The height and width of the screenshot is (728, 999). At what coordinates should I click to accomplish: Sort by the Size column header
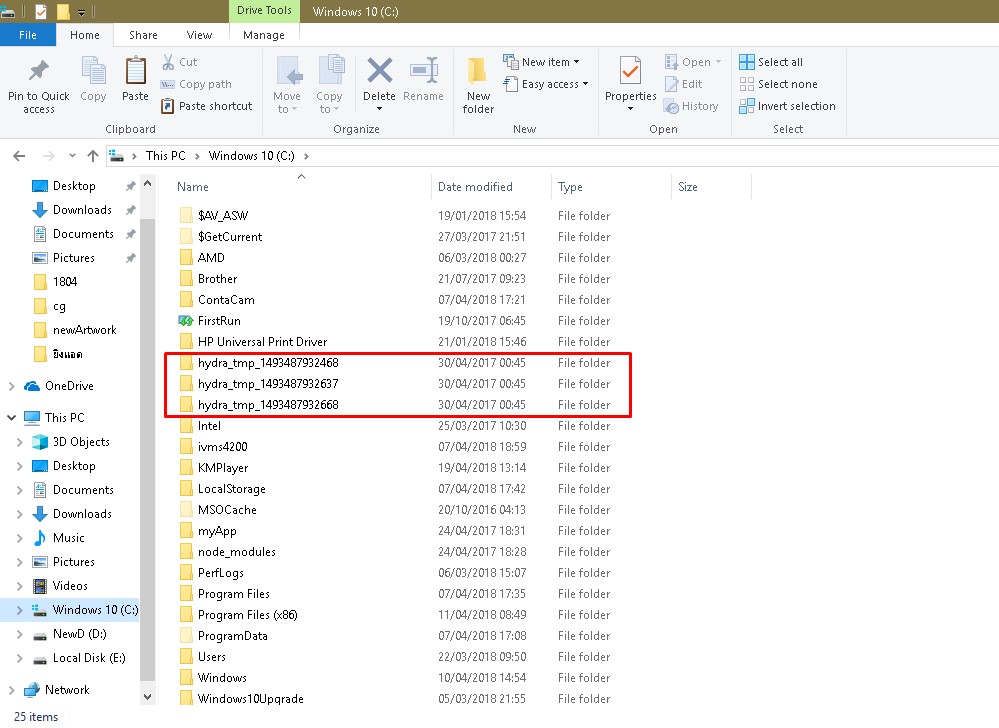tap(711, 187)
